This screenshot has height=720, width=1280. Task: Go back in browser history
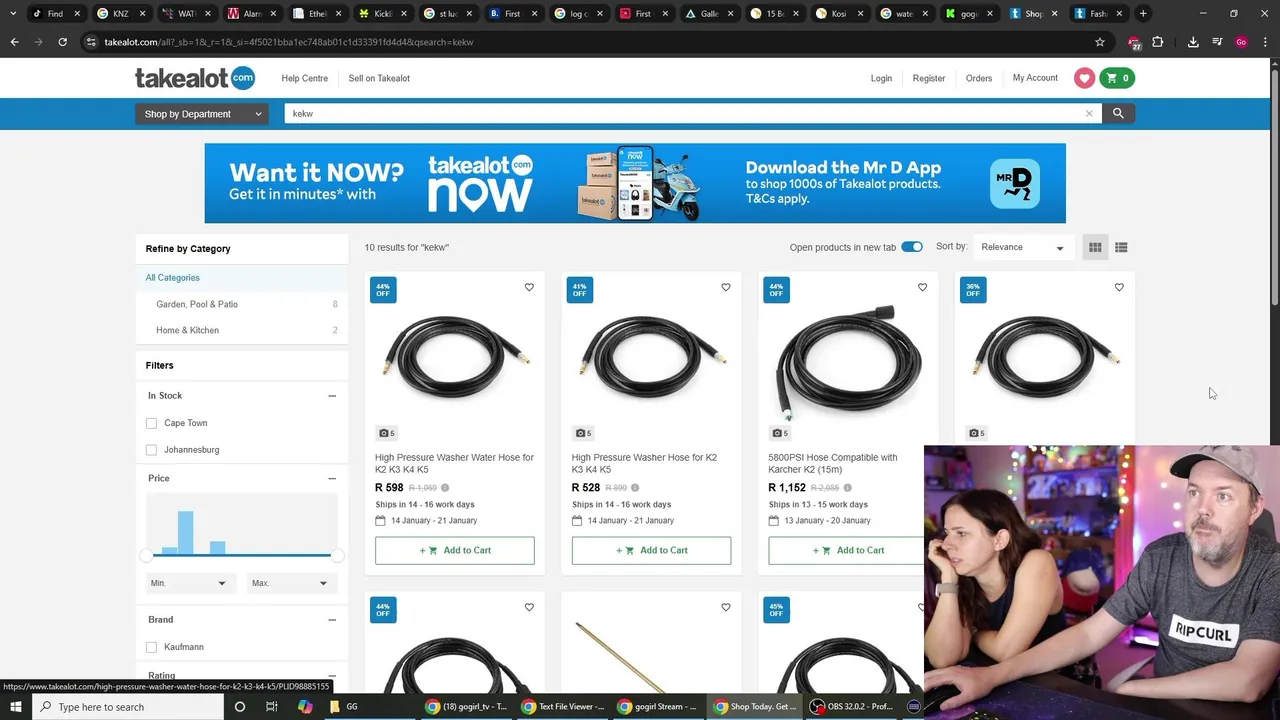pyautogui.click(x=14, y=42)
